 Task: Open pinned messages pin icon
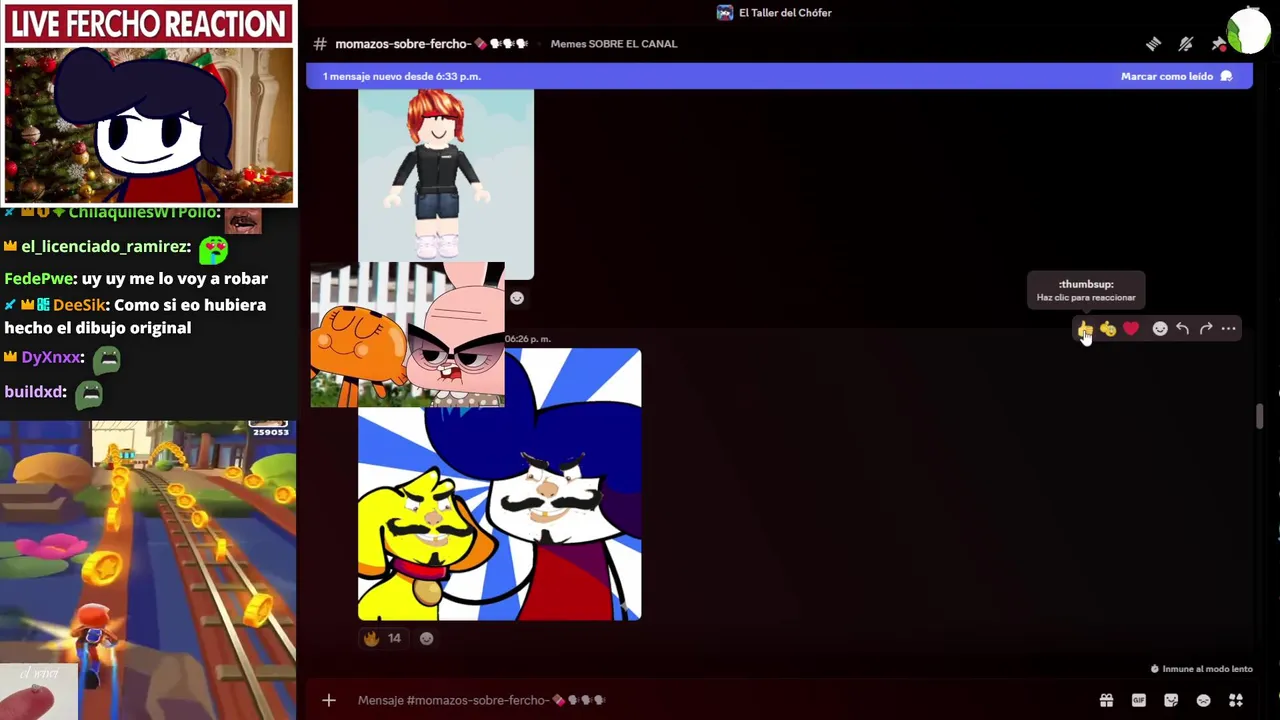(1218, 44)
